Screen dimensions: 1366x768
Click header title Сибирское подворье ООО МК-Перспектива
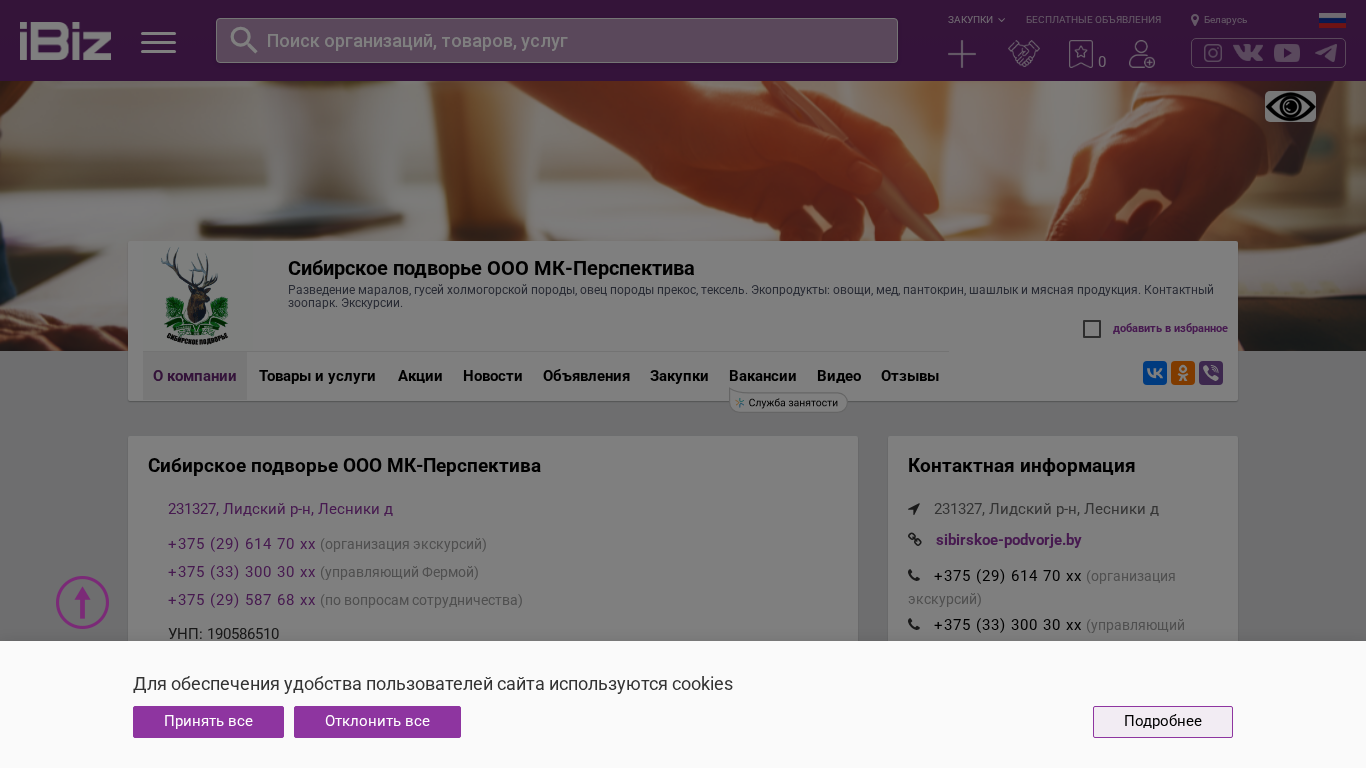(491, 268)
